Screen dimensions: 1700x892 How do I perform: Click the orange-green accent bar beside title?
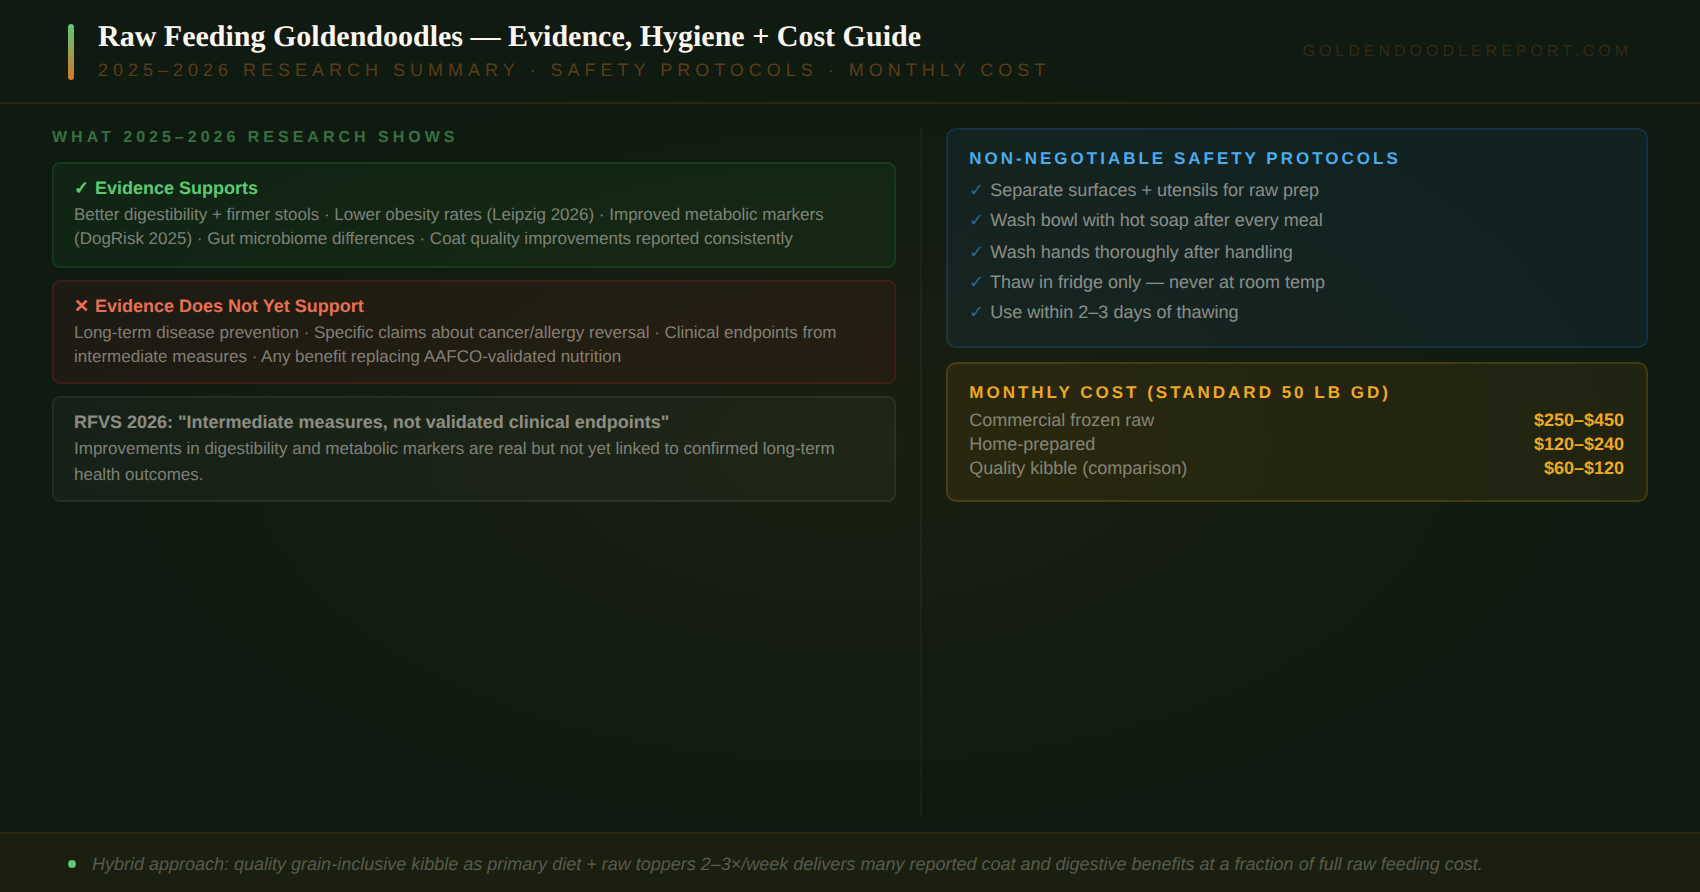[71, 52]
